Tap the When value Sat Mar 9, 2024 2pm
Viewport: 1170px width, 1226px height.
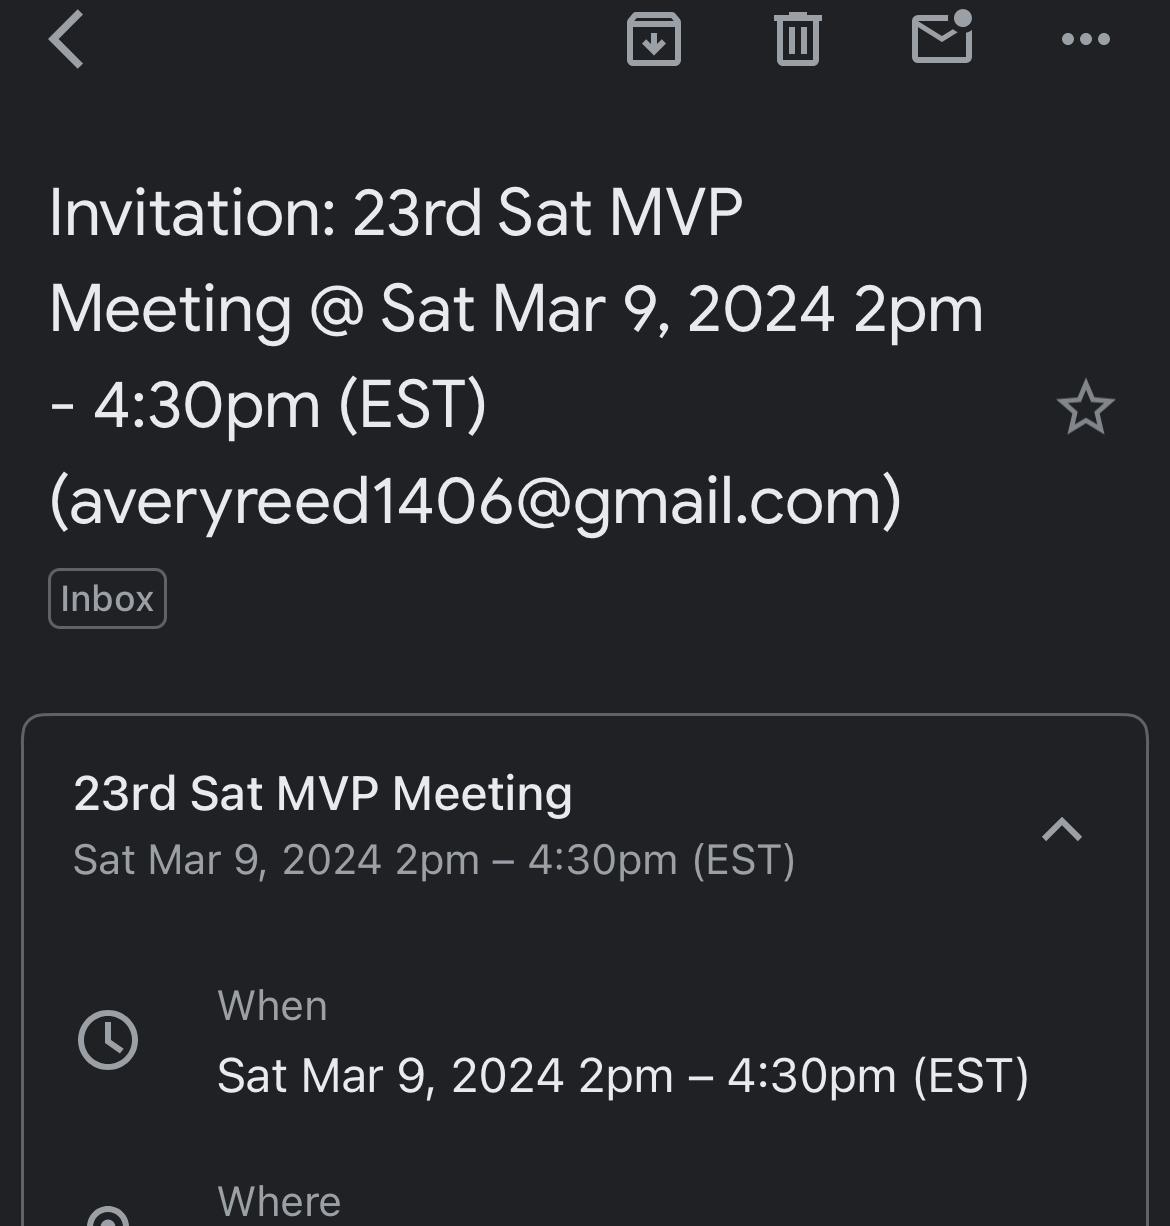[622, 1076]
